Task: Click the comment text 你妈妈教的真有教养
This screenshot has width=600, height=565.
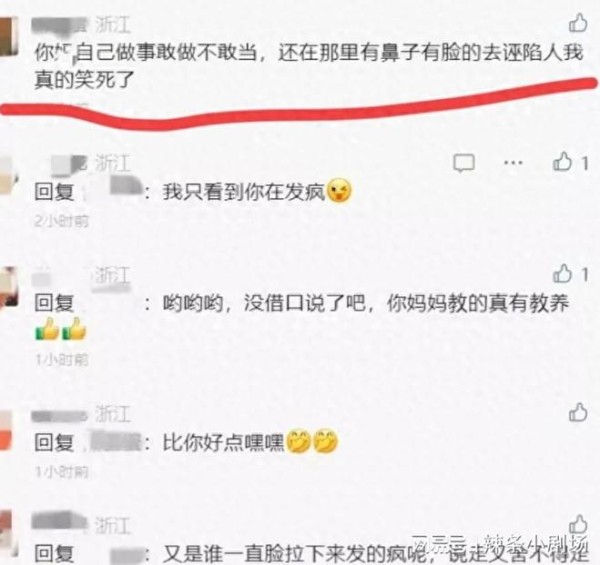Action: [x=478, y=303]
